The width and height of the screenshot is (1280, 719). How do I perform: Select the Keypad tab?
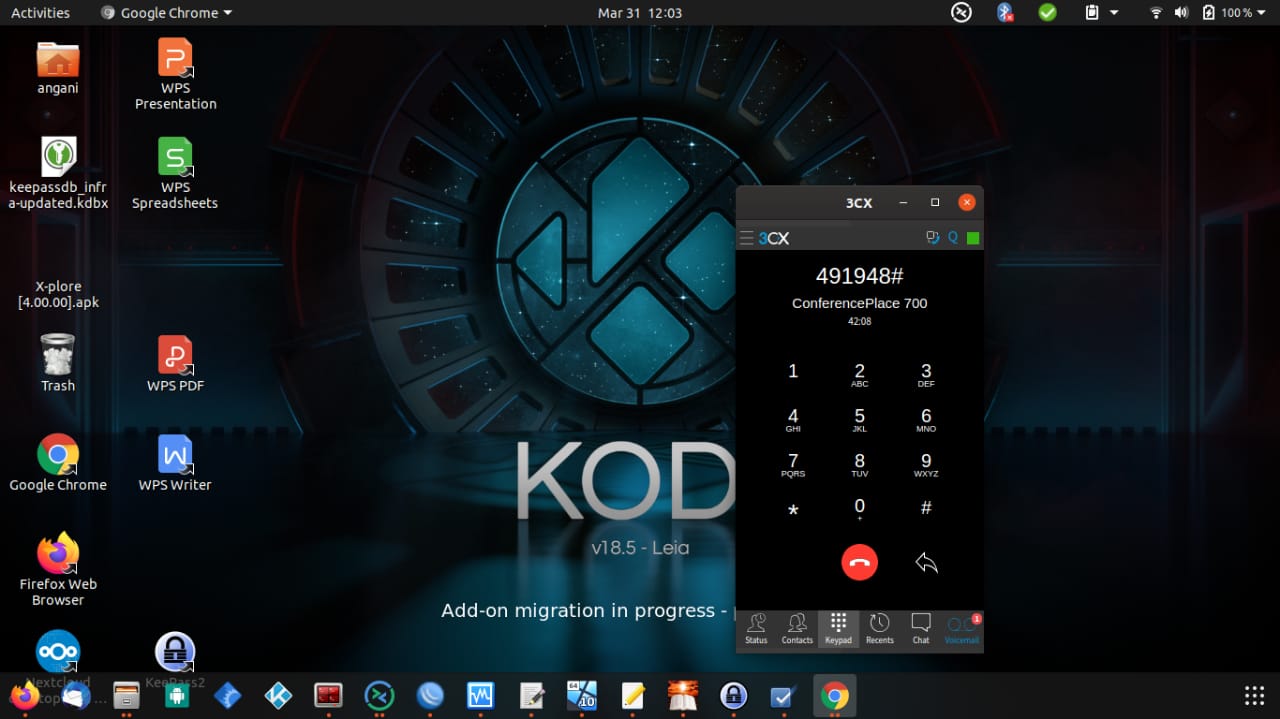[838, 629]
